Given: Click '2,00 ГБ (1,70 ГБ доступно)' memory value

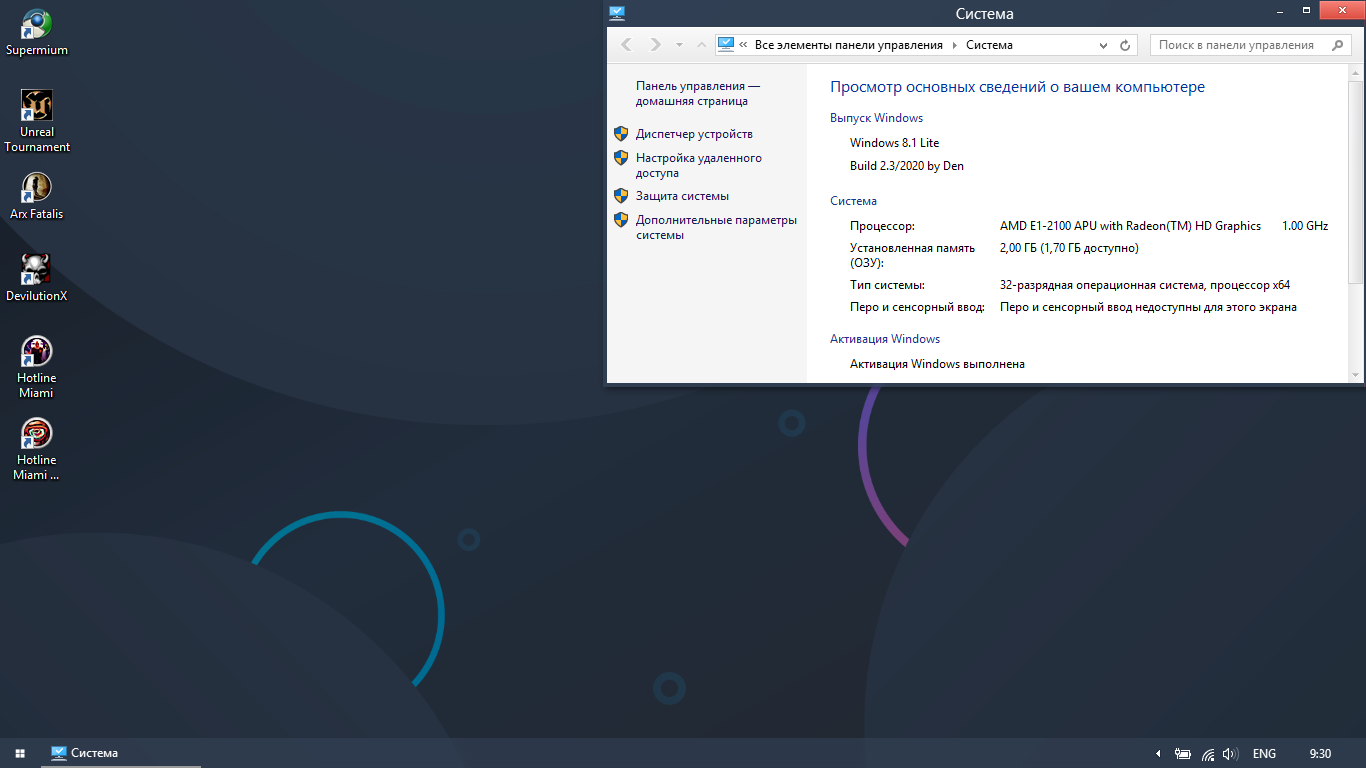Looking at the screenshot, I should (x=1069, y=248).
